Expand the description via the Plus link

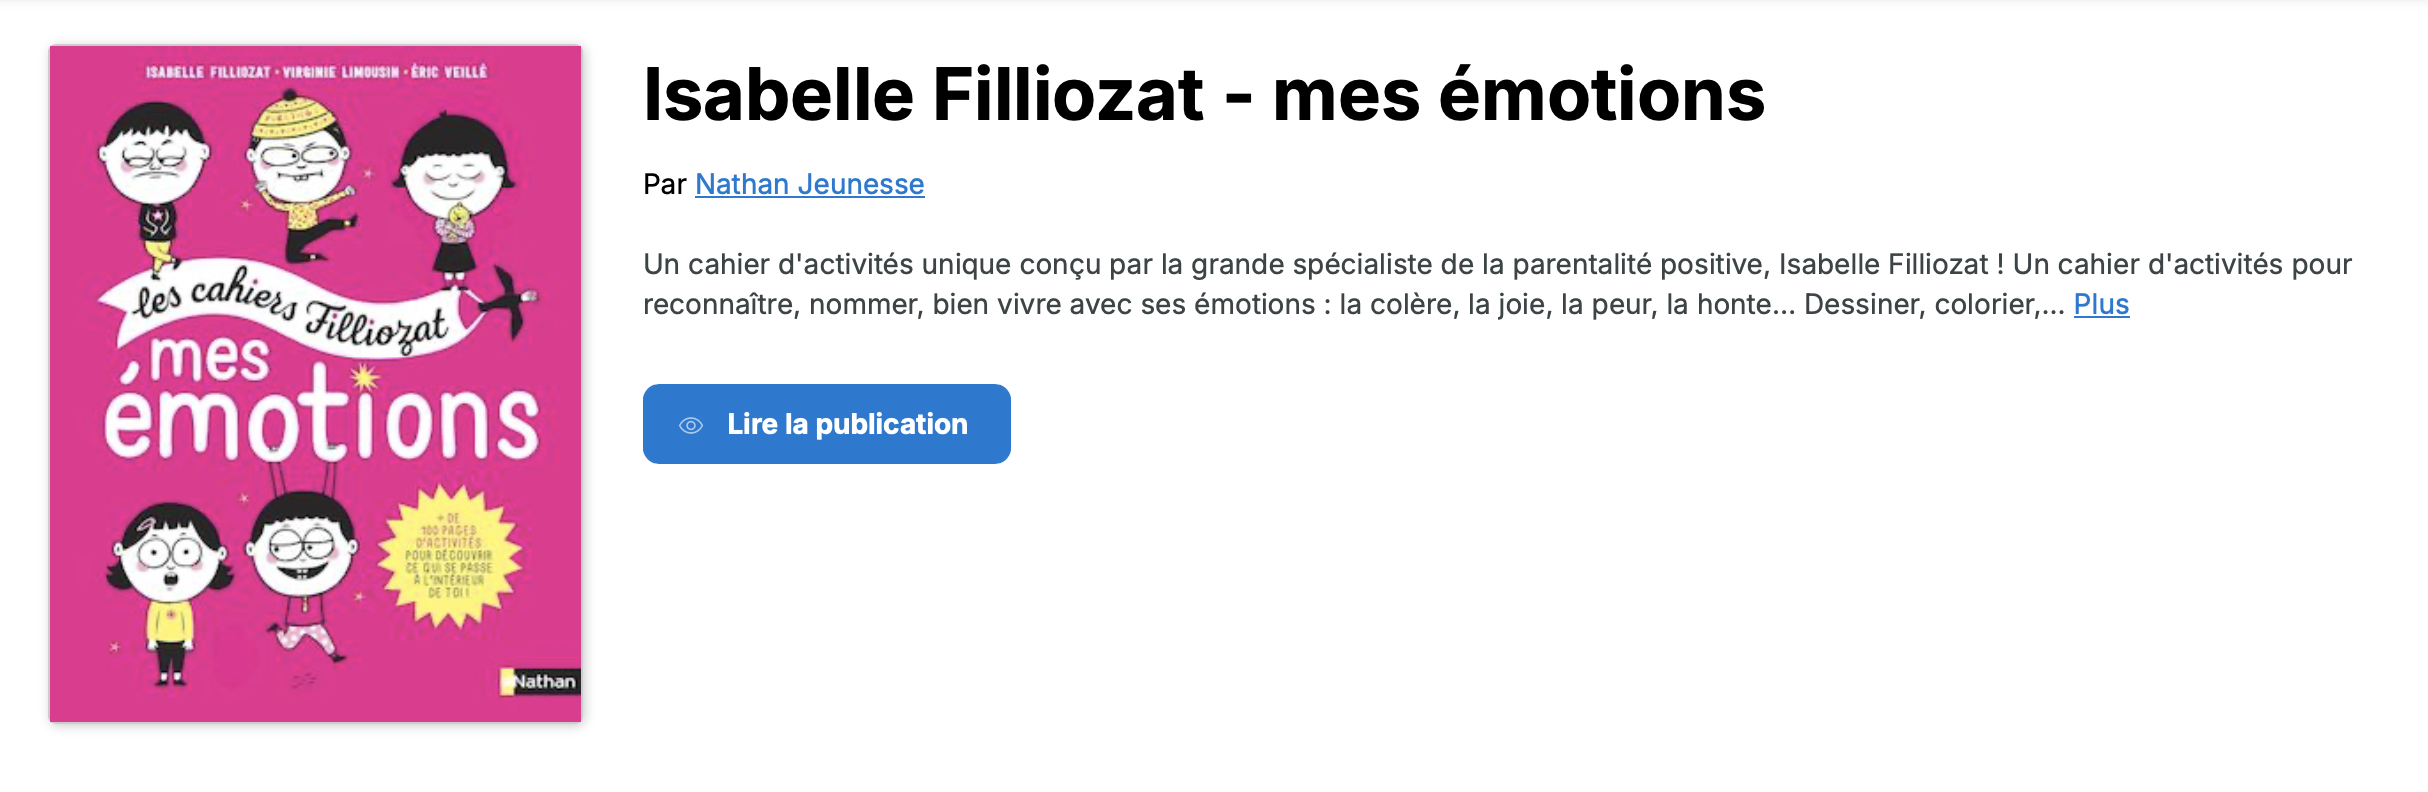[2101, 304]
